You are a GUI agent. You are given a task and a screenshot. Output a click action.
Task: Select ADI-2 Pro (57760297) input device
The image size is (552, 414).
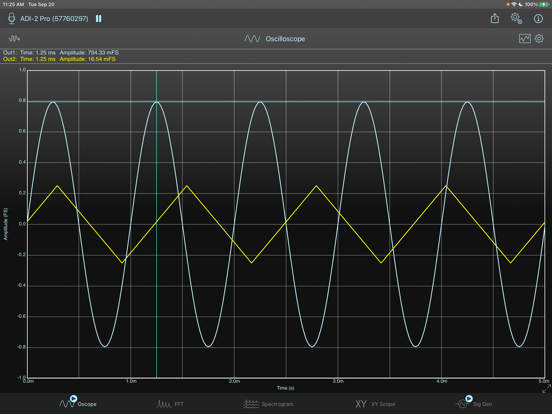(x=54, y=19)
